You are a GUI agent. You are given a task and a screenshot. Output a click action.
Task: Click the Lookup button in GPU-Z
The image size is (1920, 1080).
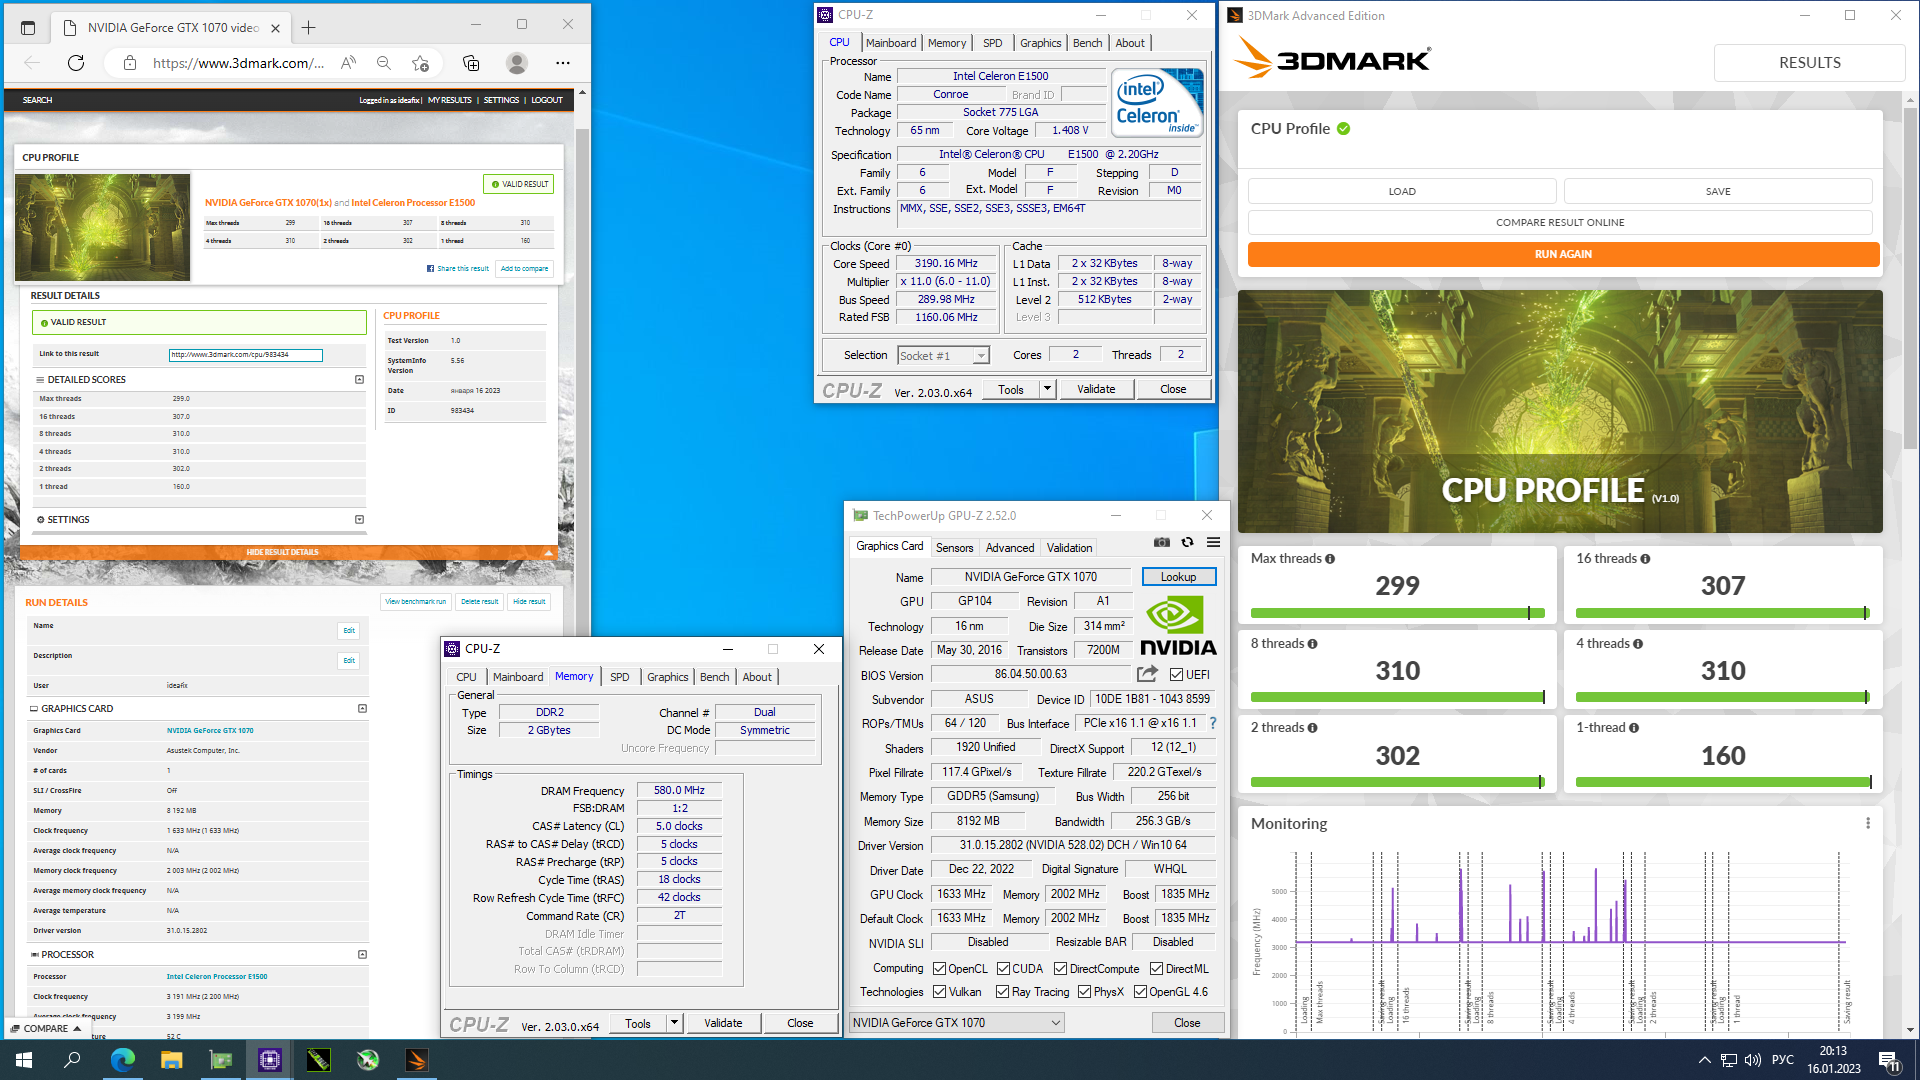[1178, 577]
